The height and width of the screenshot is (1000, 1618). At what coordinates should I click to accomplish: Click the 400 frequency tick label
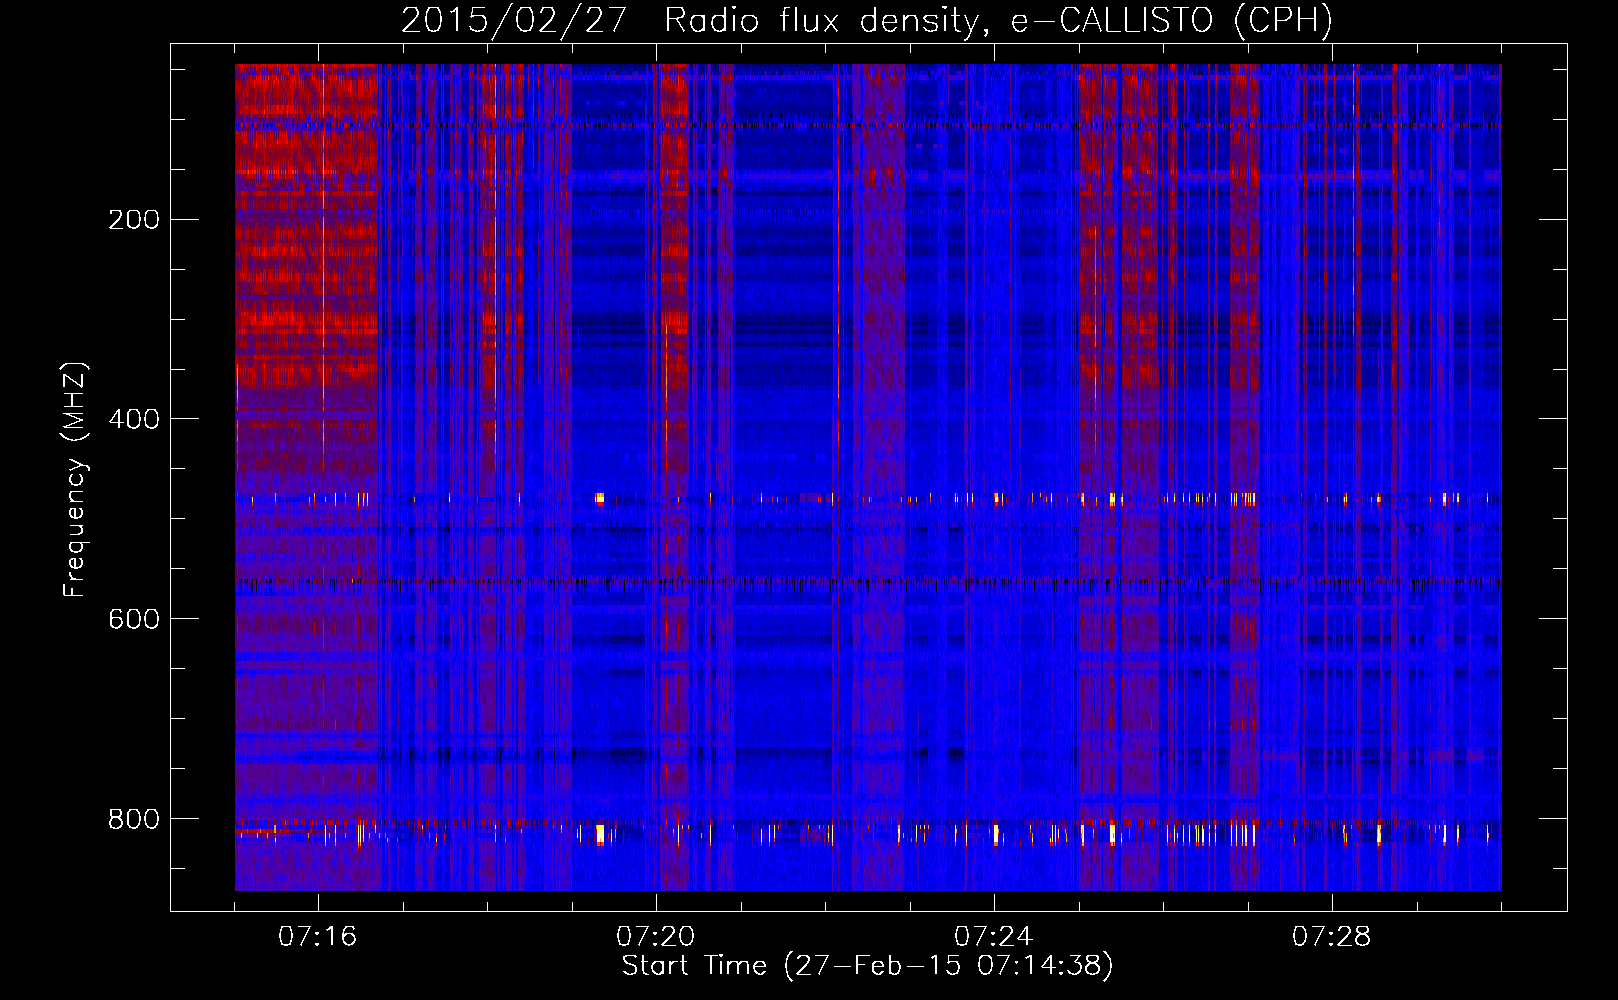click(134, 419)
